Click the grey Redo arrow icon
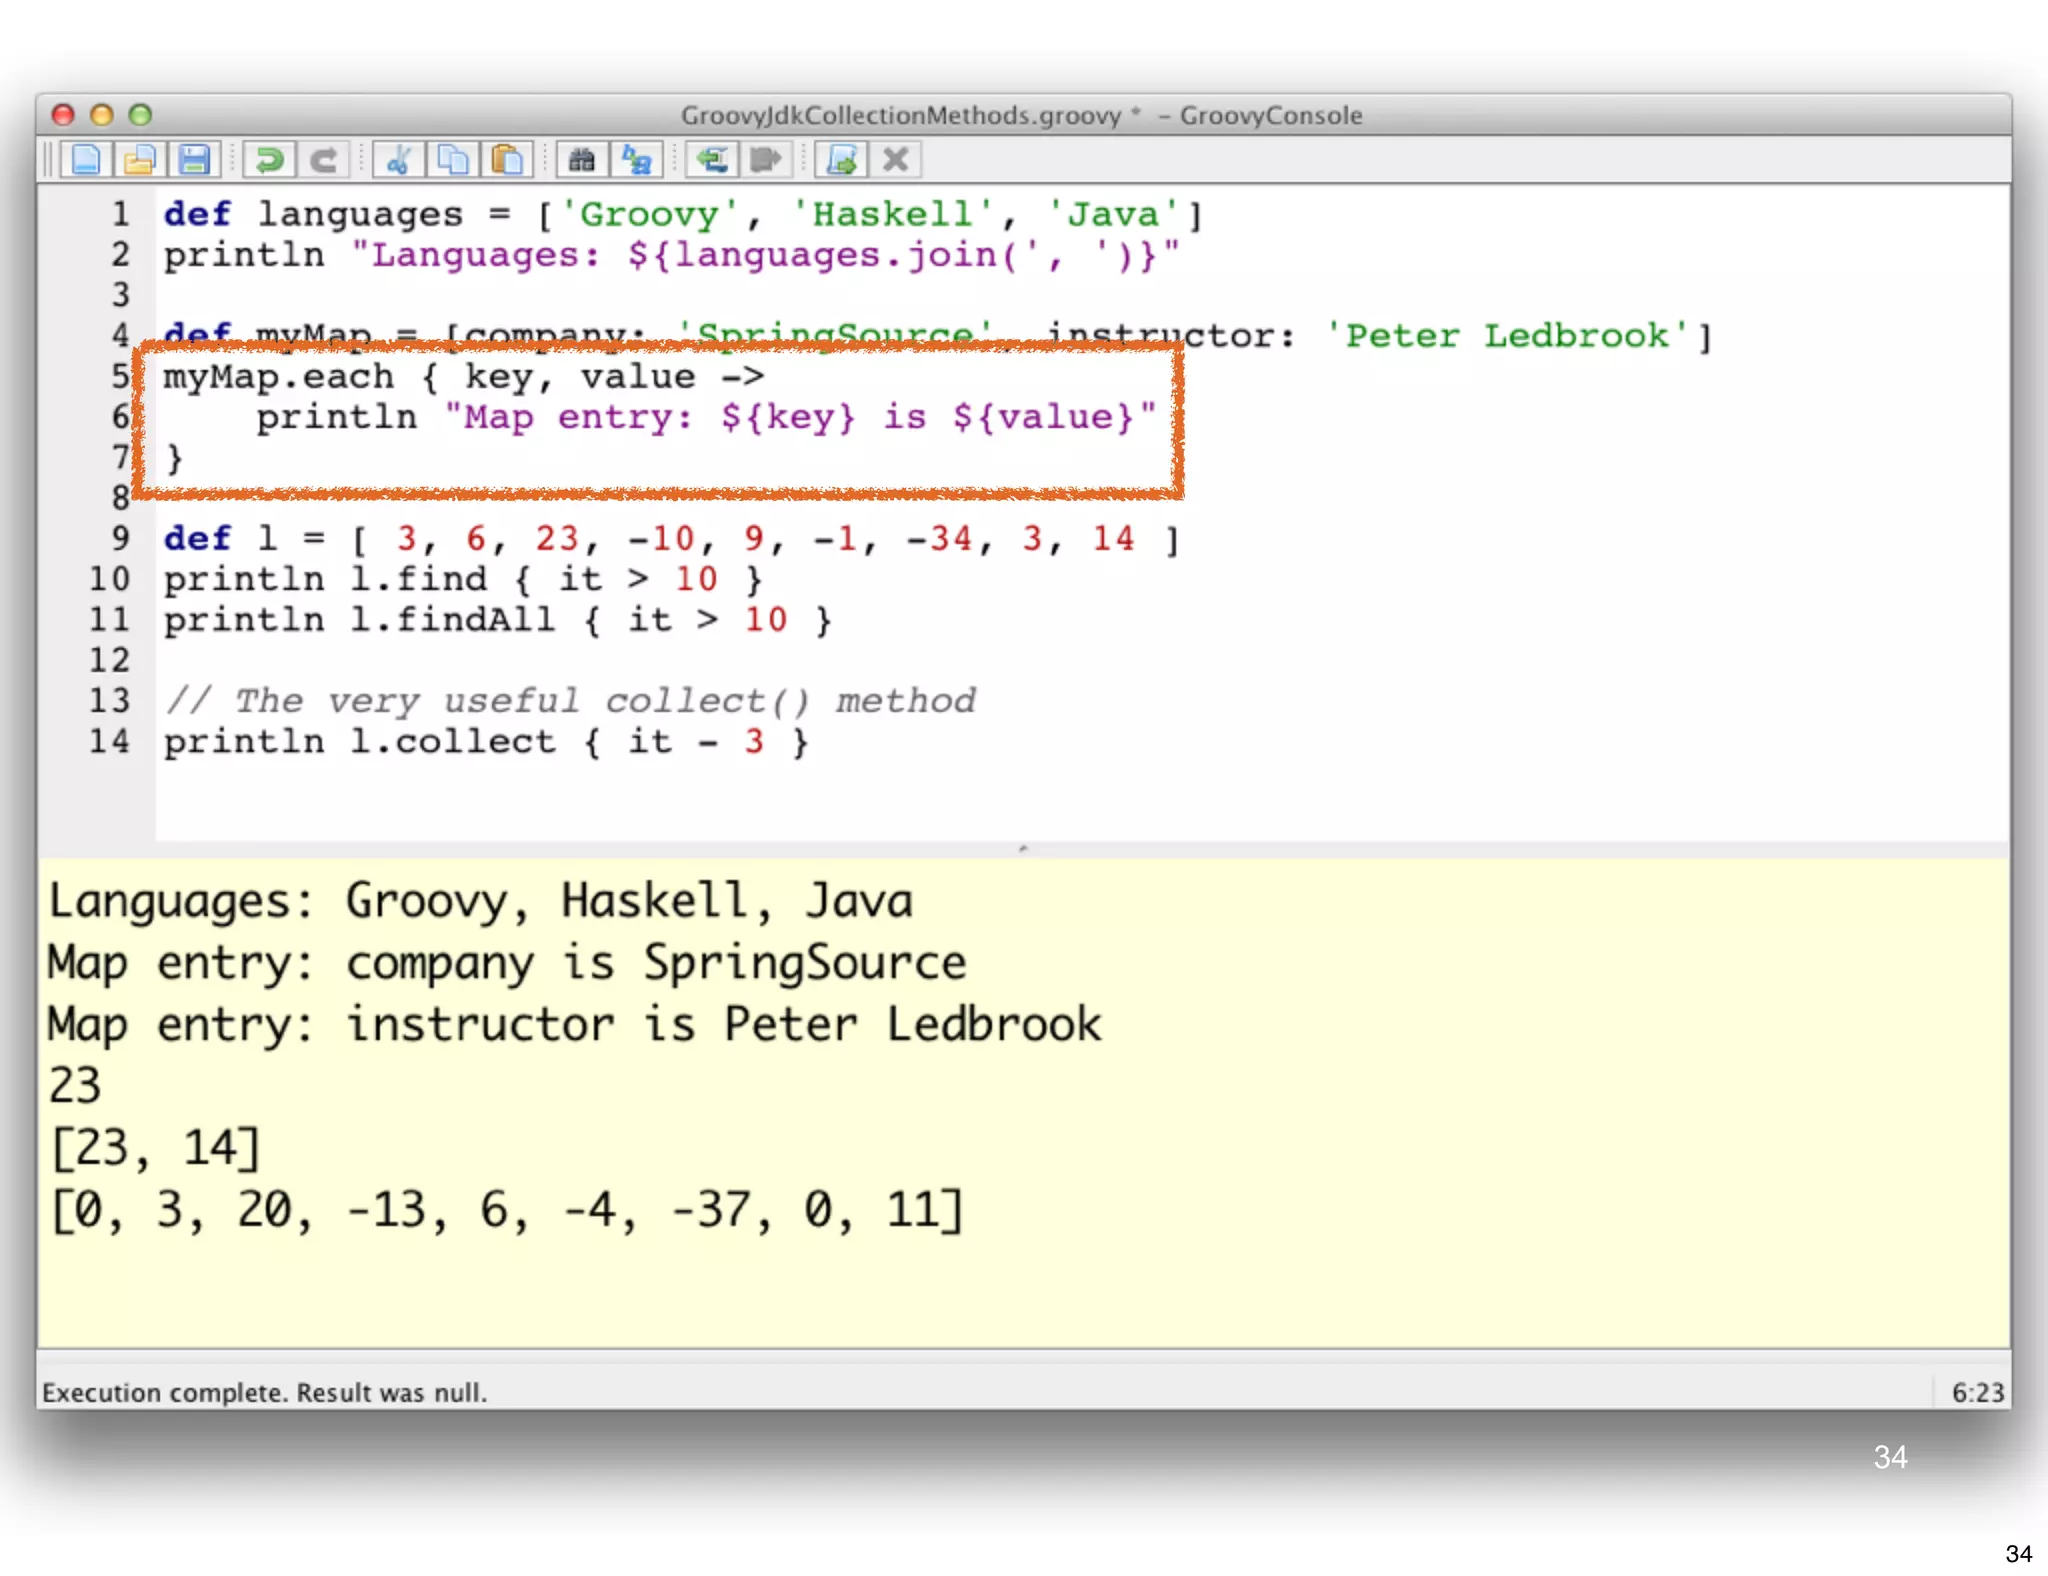This screenshot has width=2048, height=1576. [323, 160]
